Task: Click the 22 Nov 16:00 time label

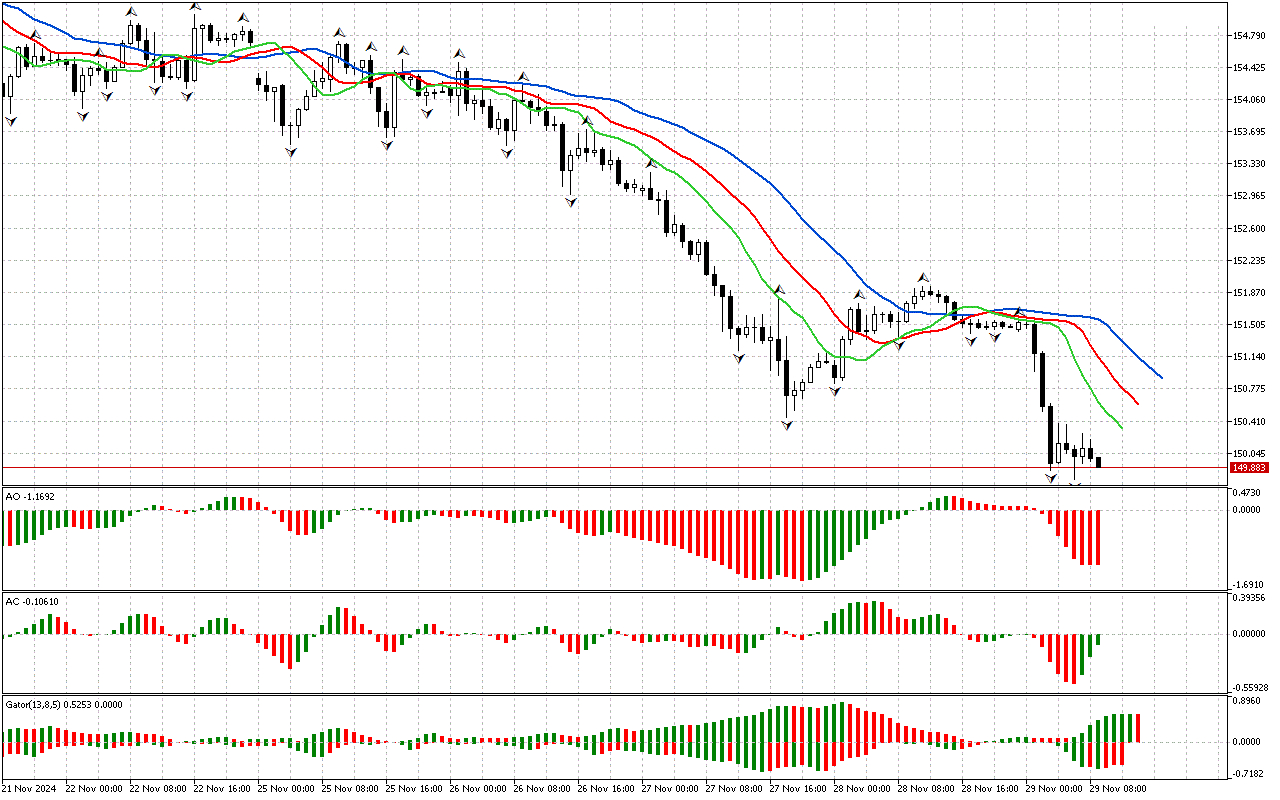Action: coord(222,789)
